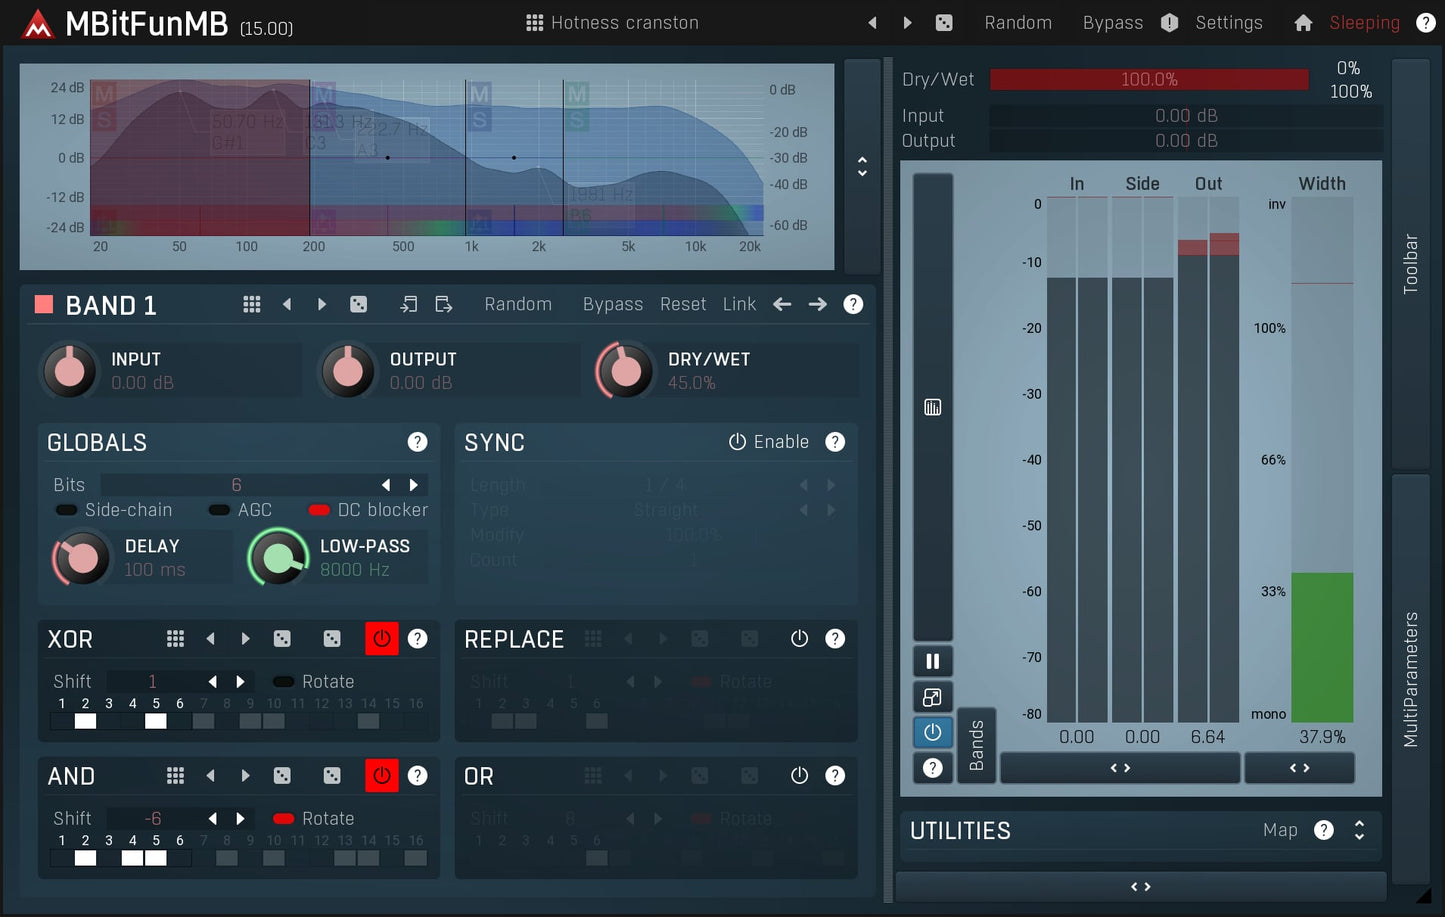1445x917 pixels.
Task: Open the vertical Toolbar tab
Action: [1410, 264]
